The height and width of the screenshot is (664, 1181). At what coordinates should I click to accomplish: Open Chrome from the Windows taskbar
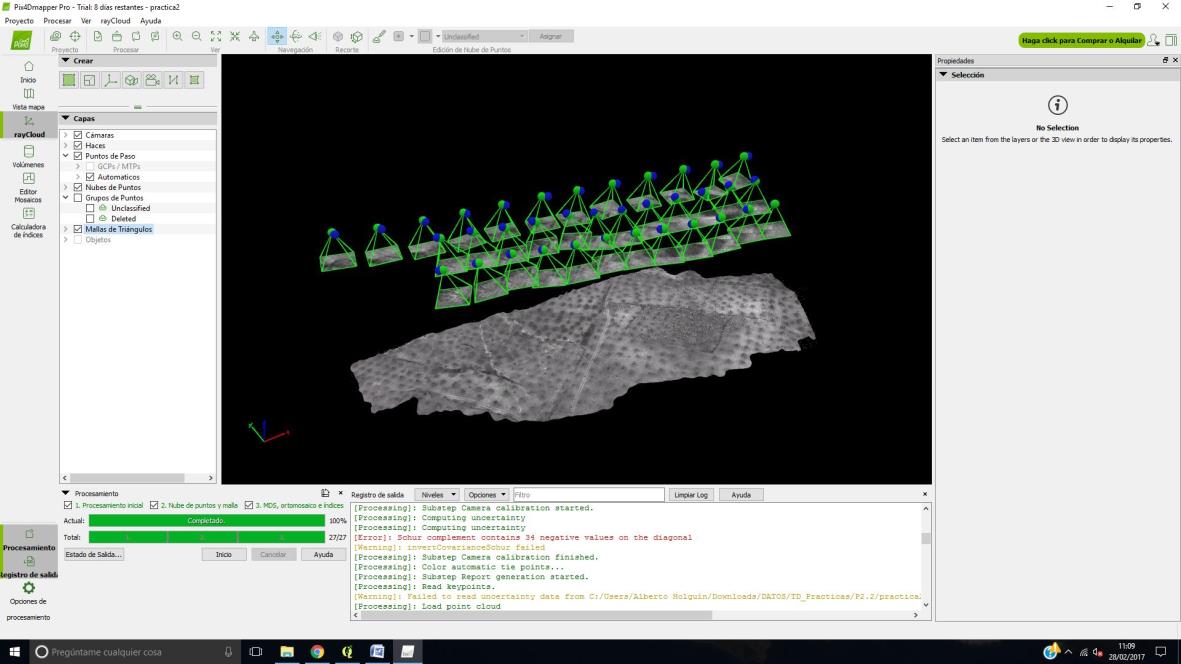pyautogui.click(x=317, y=651)
